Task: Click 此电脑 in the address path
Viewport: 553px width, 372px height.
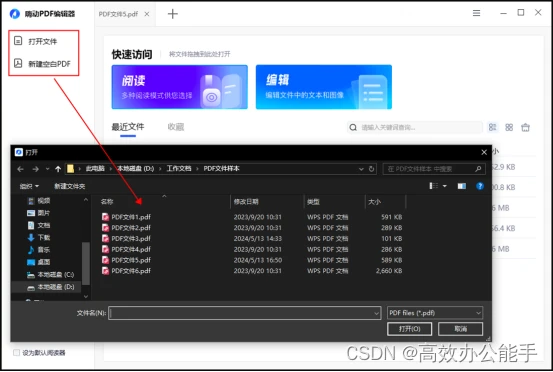Action: [x=95, y=169]
